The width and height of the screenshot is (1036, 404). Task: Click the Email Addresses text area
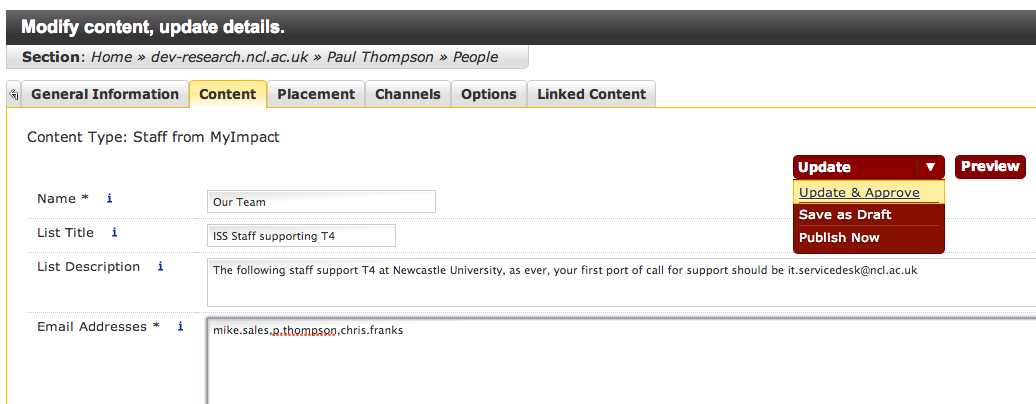(620, 360)
